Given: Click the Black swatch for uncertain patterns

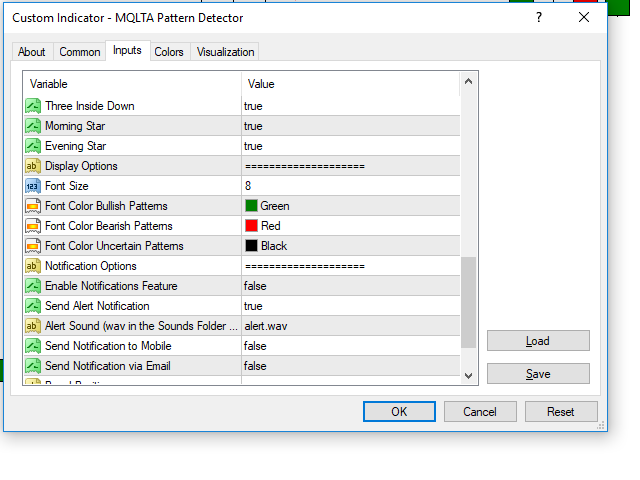Looking at the screenshot, I should tap(251, 246).
